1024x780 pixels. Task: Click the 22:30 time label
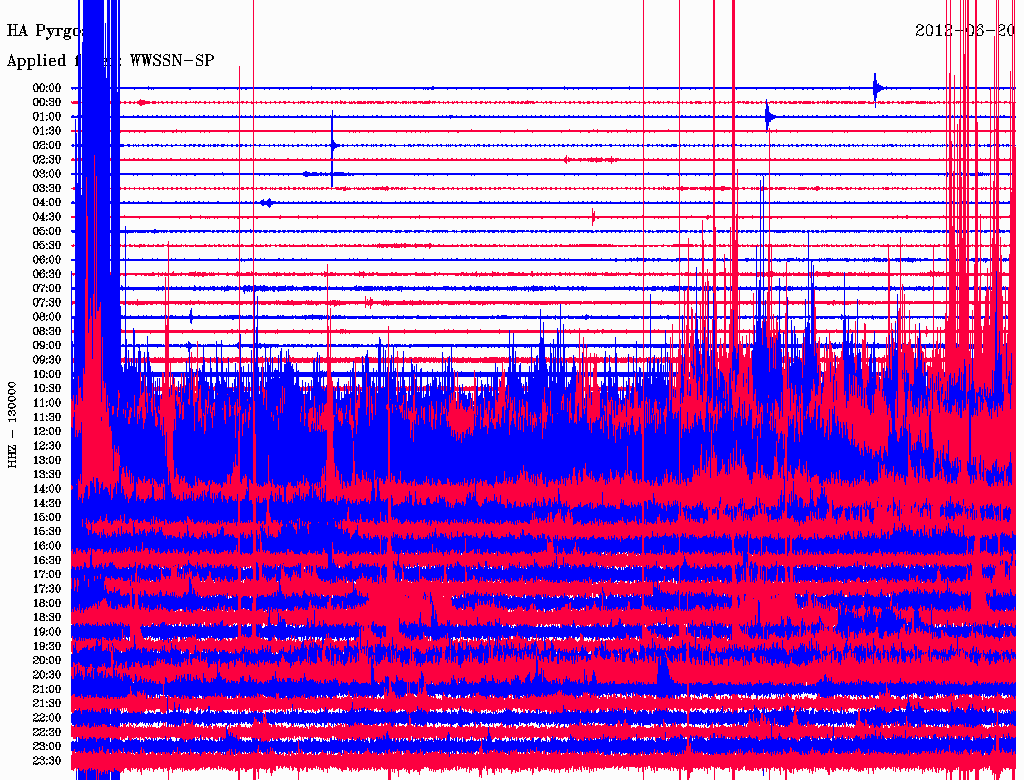point(47,732)
